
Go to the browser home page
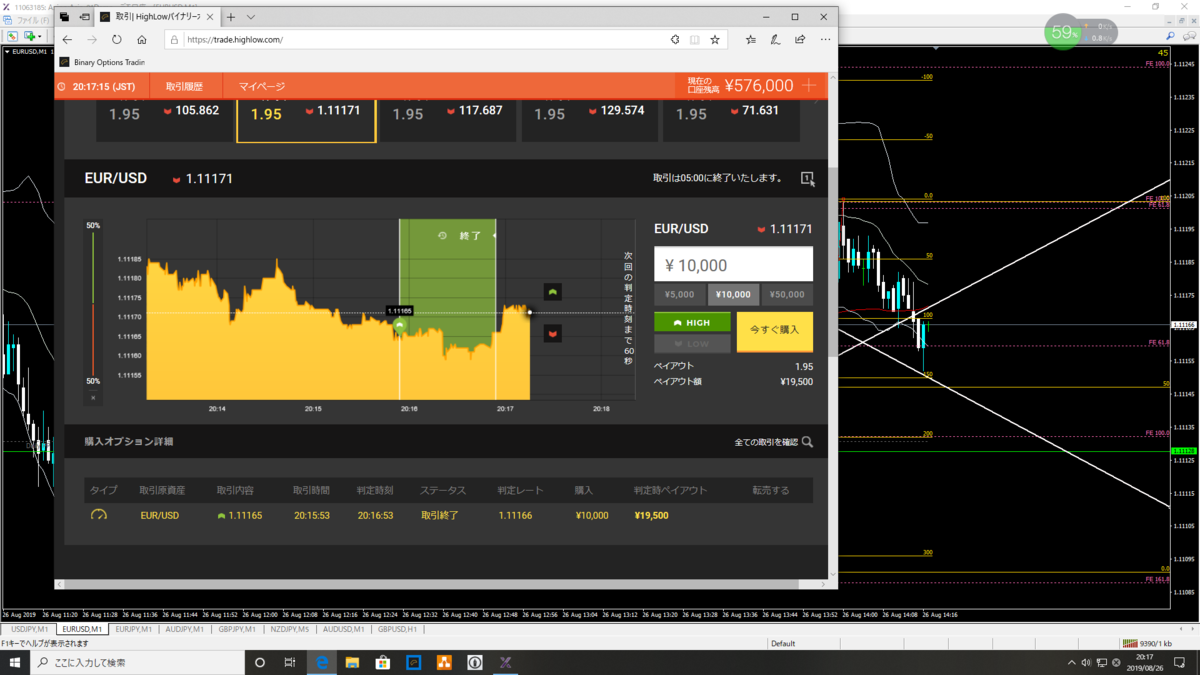142,40
